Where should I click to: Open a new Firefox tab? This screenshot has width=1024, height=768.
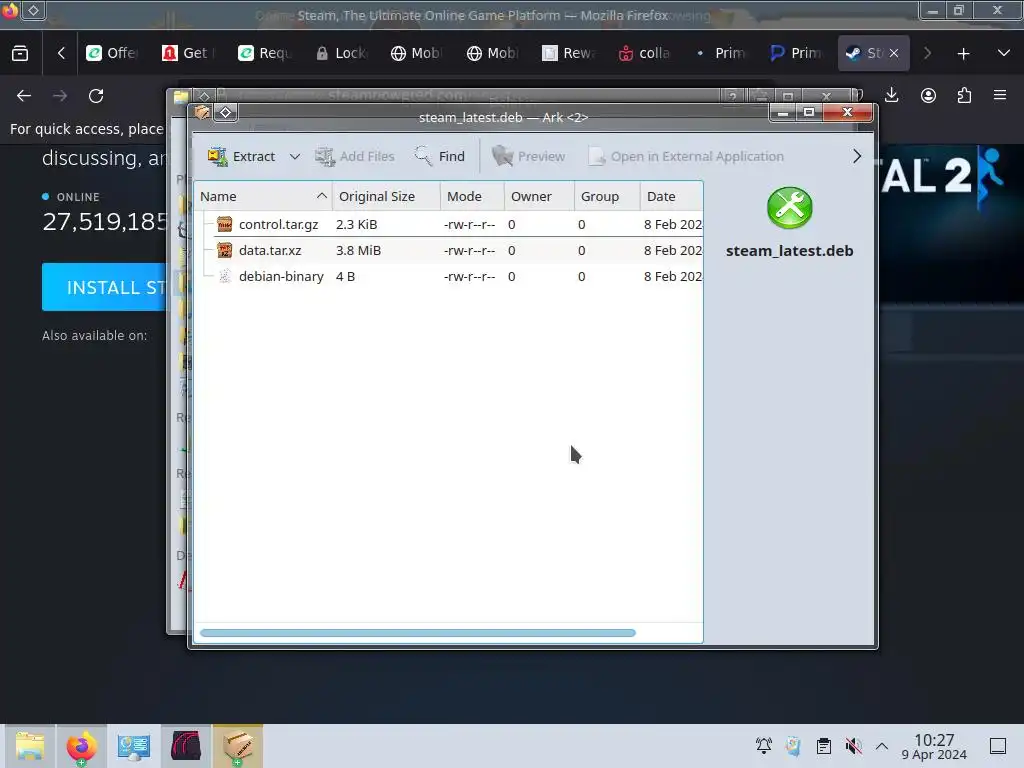click(x=963, y=54)
